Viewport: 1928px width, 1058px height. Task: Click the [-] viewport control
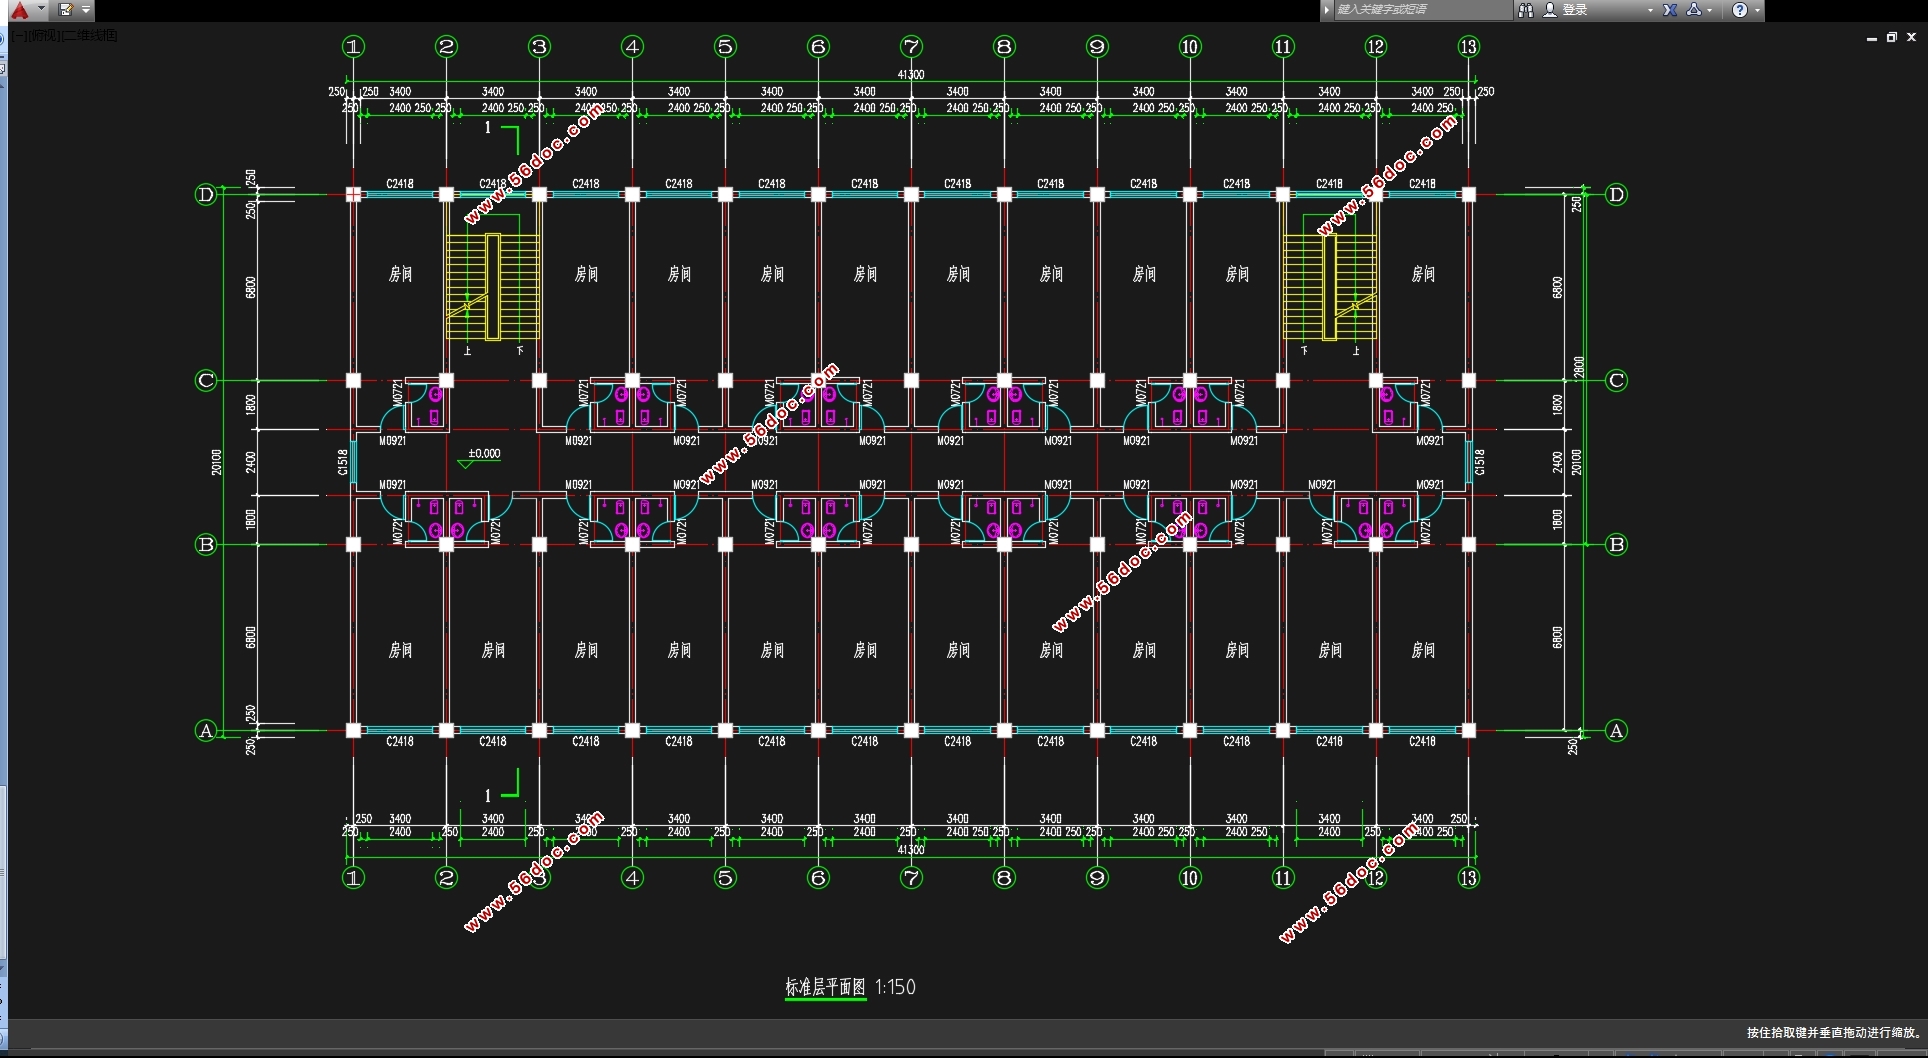tap(18, 36)
